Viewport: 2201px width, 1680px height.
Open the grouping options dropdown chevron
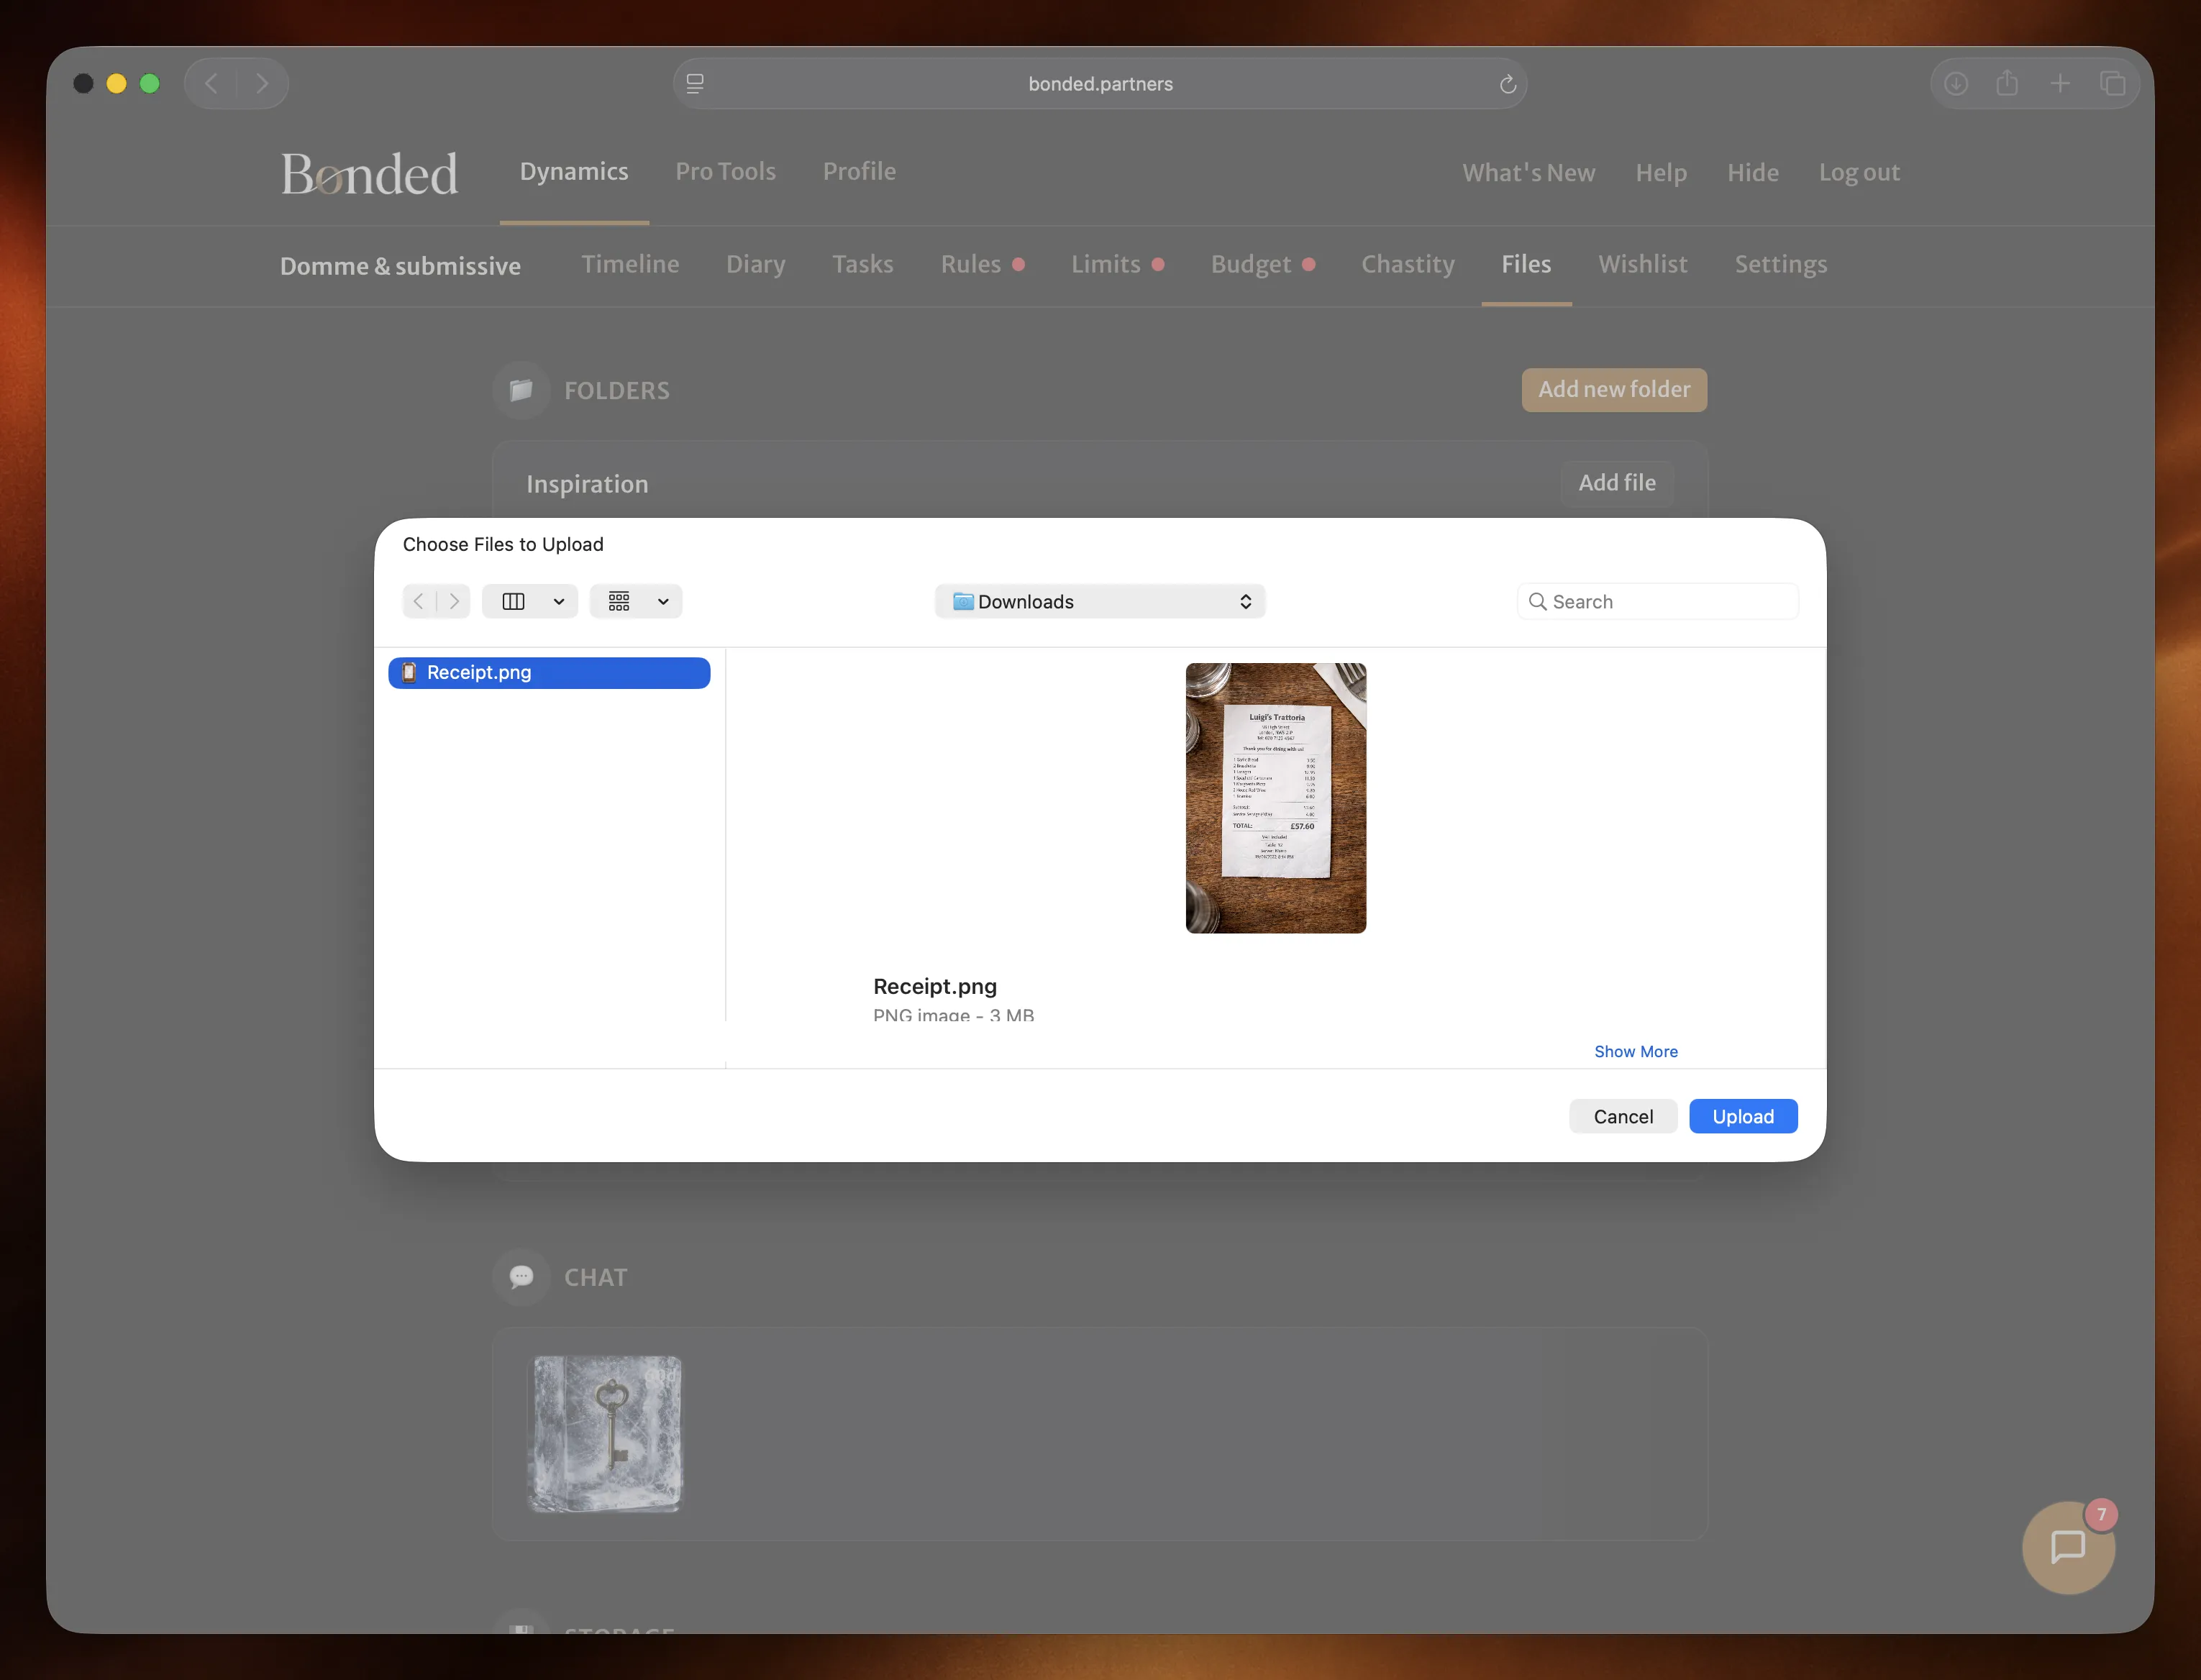pyautogui.click(x=663, y=601)
